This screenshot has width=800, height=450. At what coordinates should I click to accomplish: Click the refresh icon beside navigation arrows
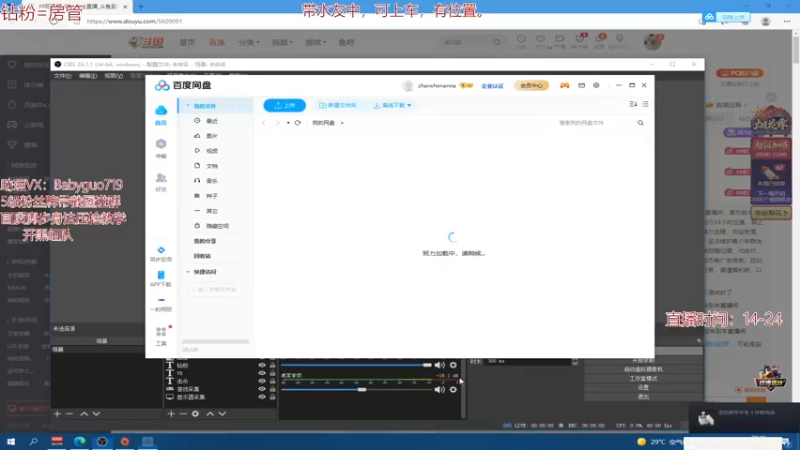[298, 122]
